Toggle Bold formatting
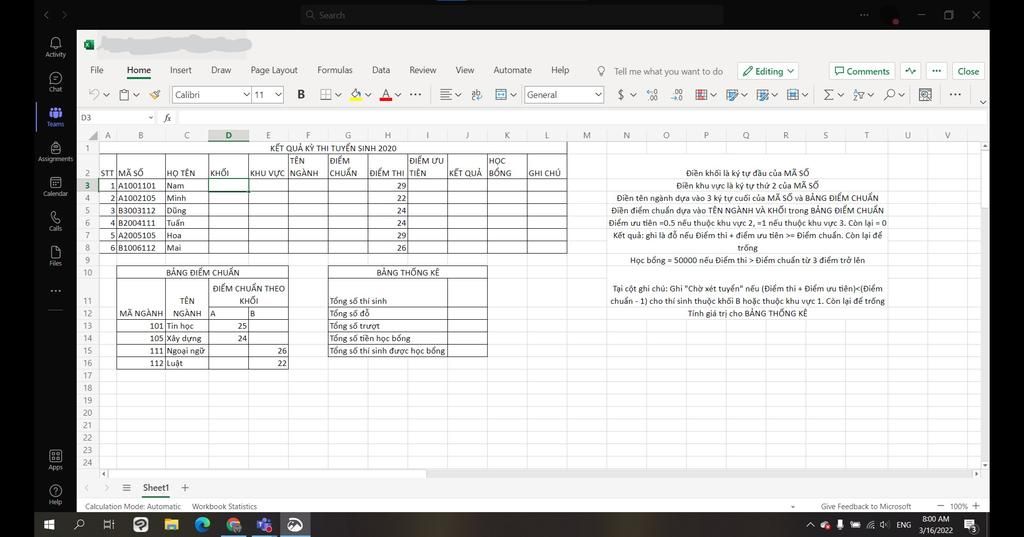Viewport: 1024px width, 537px height. [301, 95]
